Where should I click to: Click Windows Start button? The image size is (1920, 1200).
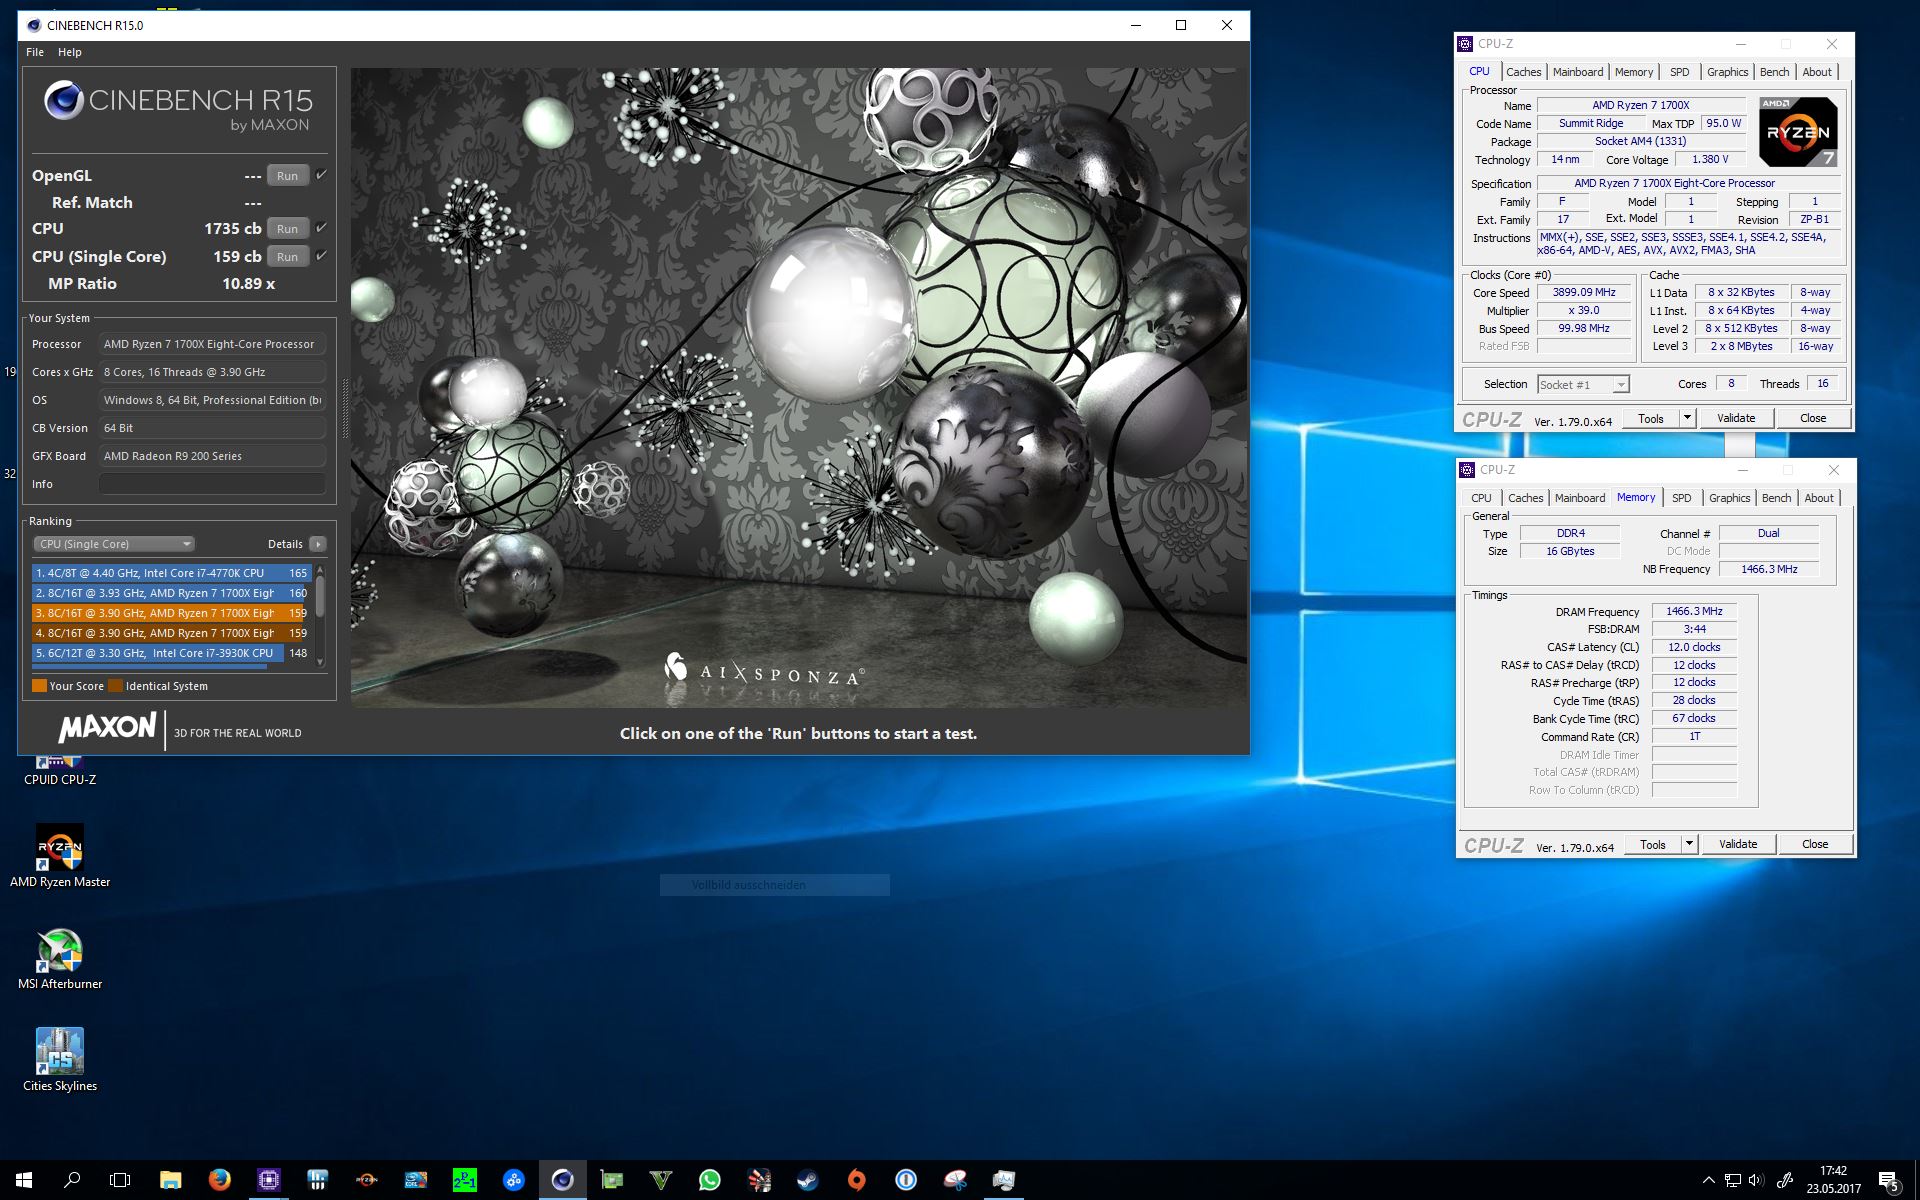24,1180
